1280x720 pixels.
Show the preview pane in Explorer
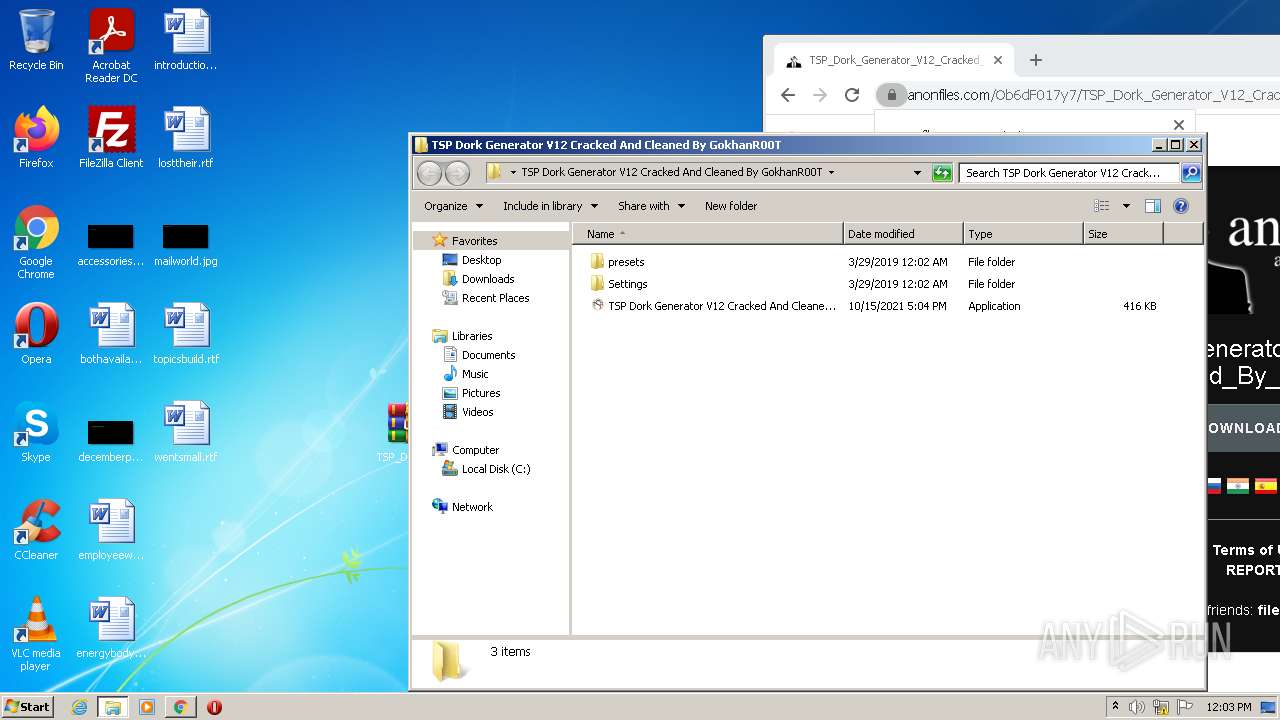[x=1153, y=206]
